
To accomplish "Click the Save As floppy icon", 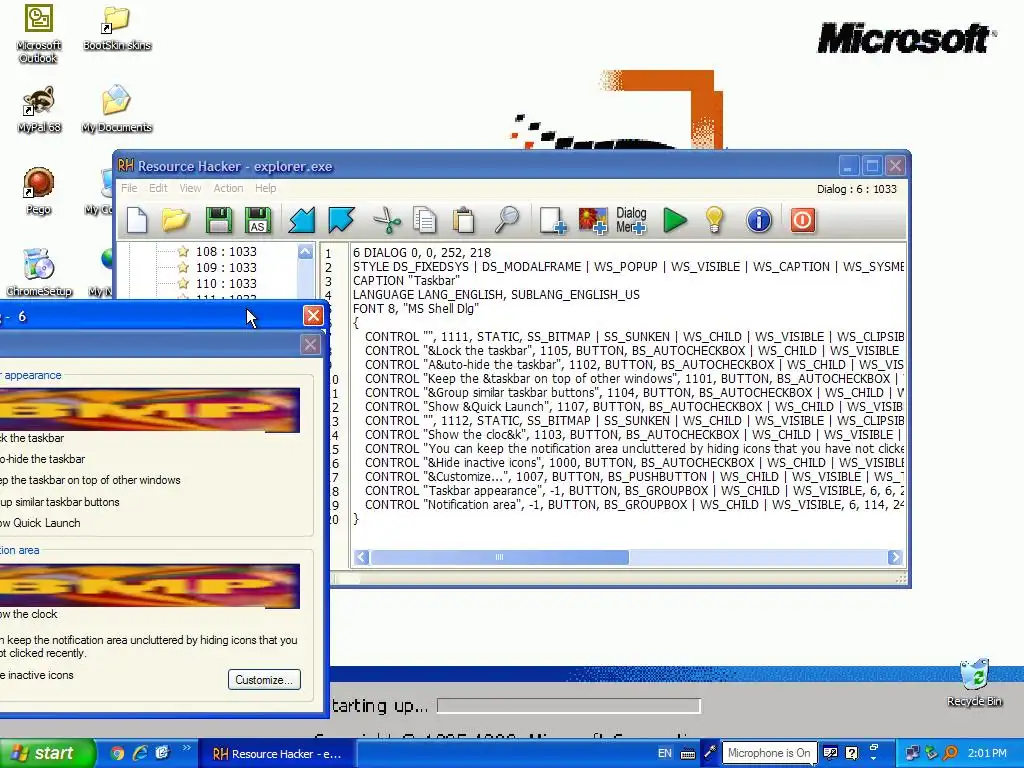I will [x=258, y=220].
